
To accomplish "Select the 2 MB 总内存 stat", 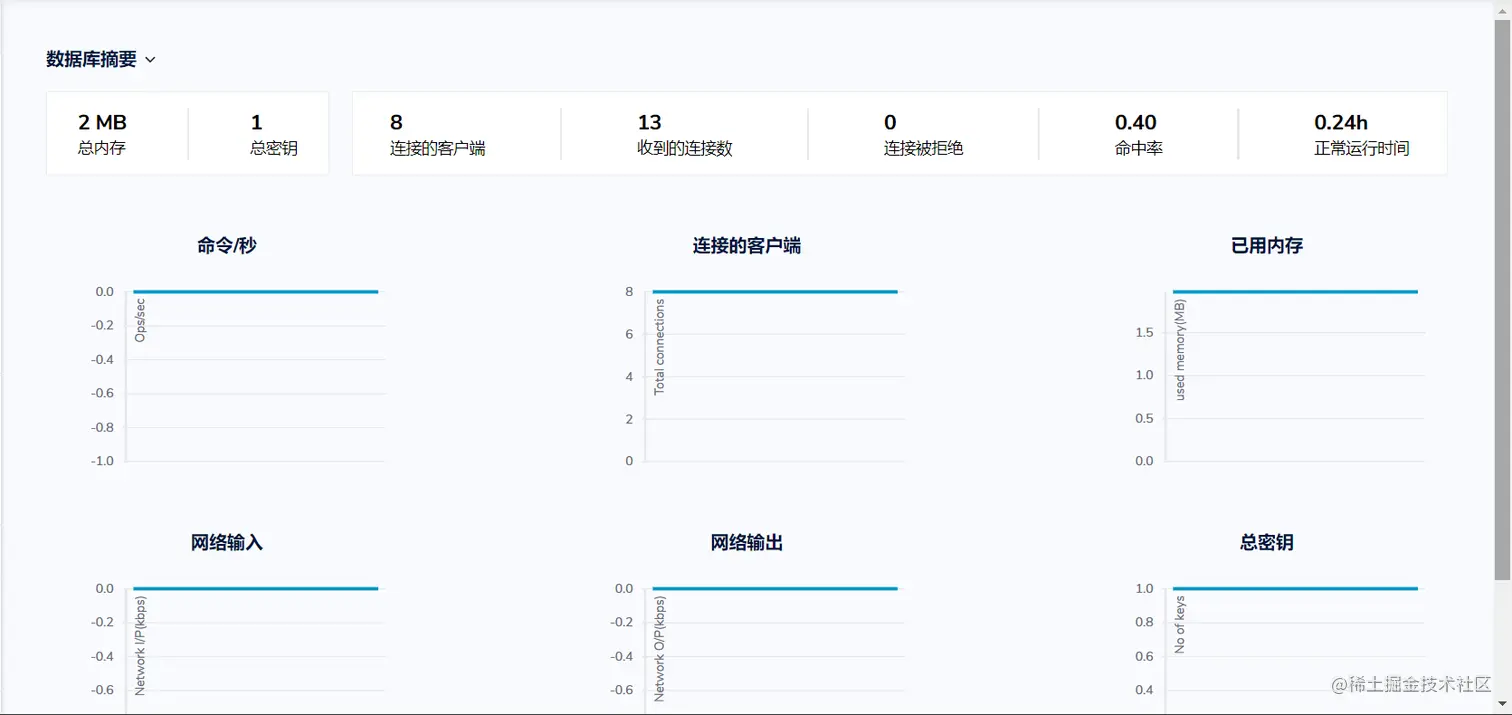I will [x=103, y=131].
